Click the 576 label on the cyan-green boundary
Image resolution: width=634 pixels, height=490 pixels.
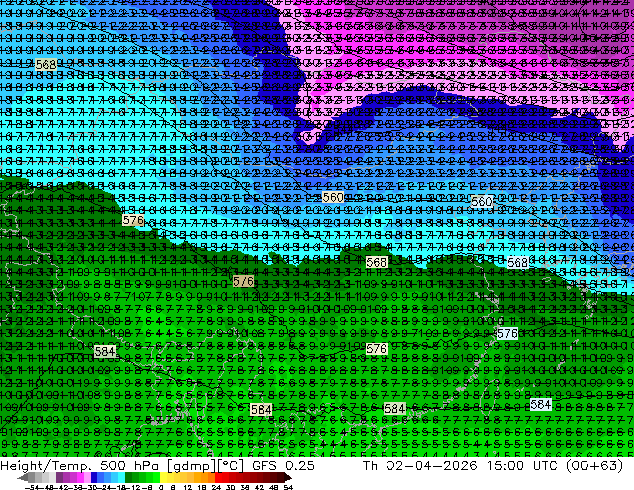coord(133,220)
